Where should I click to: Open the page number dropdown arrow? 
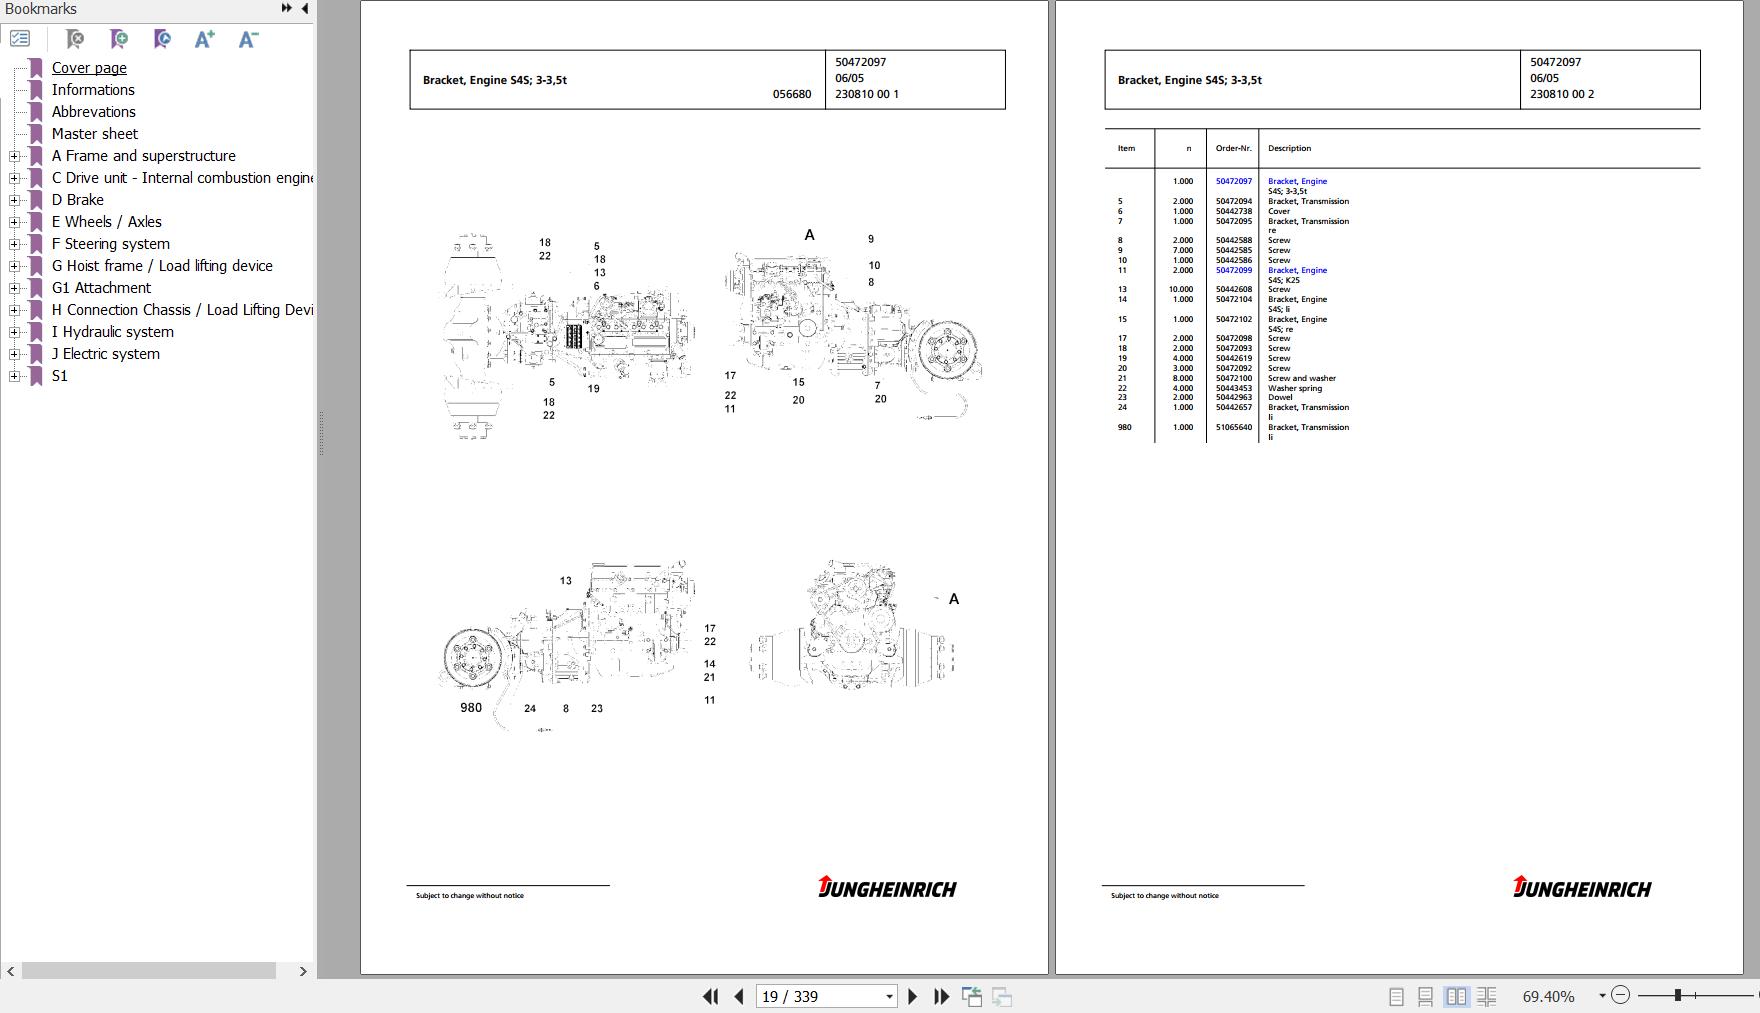(888, 996)
